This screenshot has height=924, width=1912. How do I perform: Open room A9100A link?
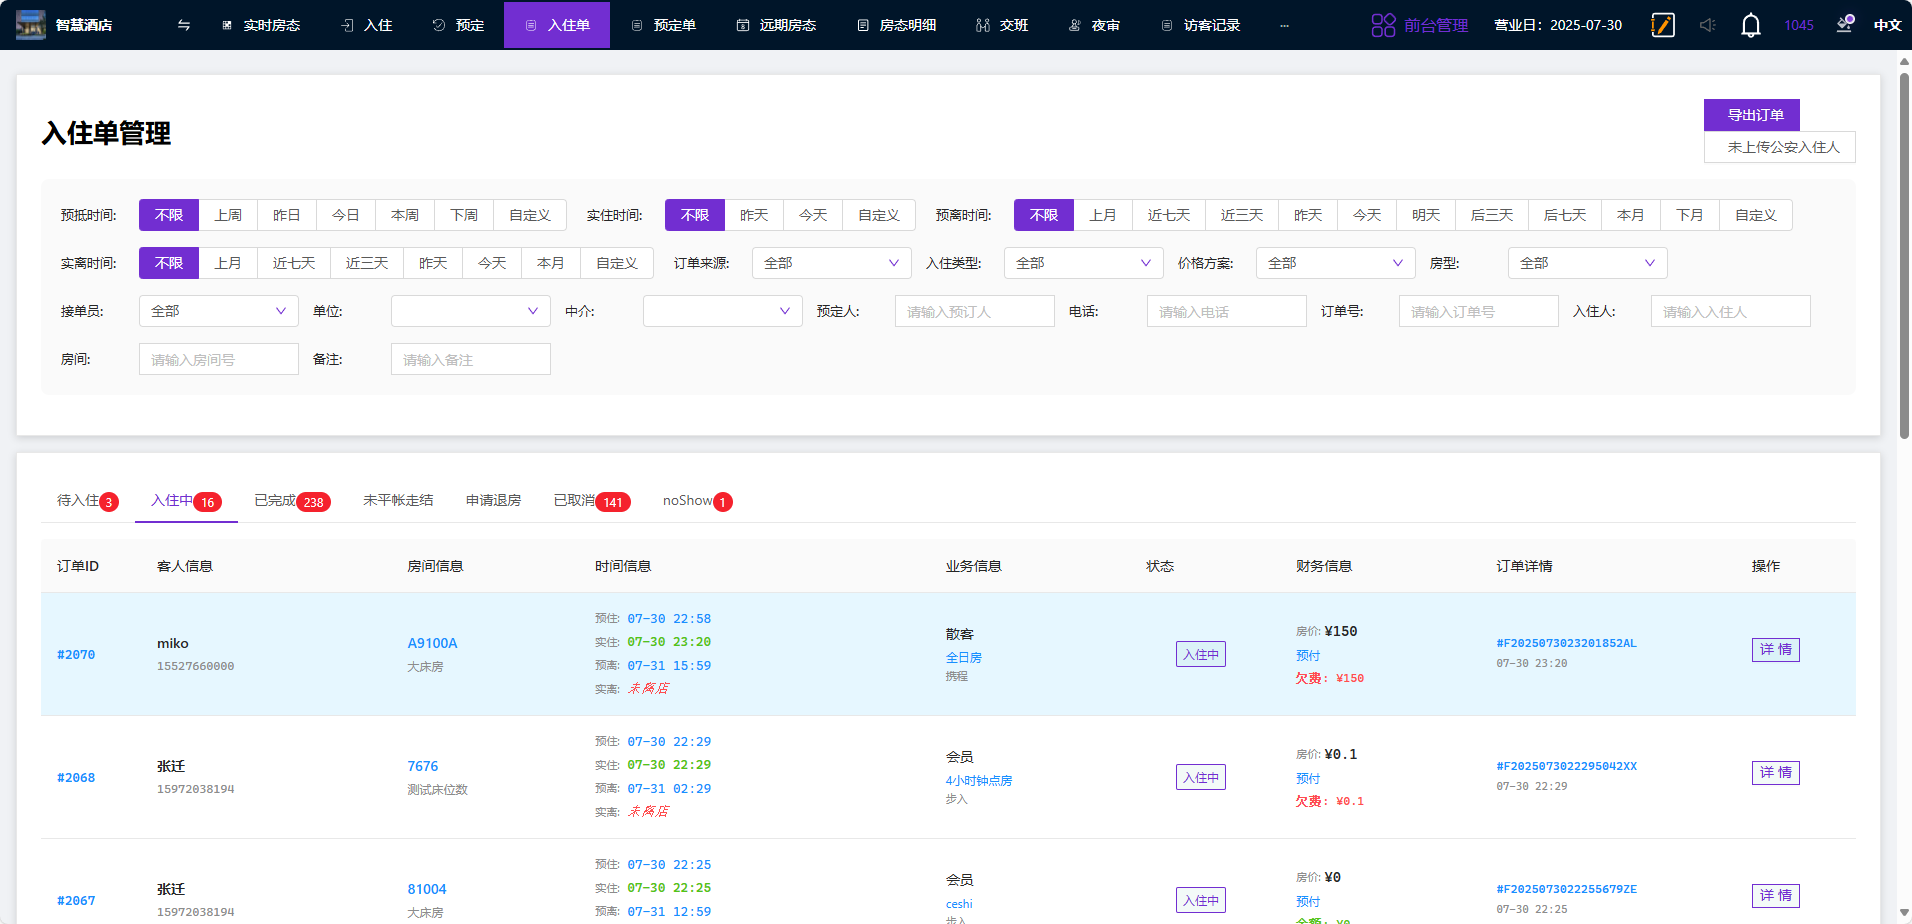pos(432,643)
